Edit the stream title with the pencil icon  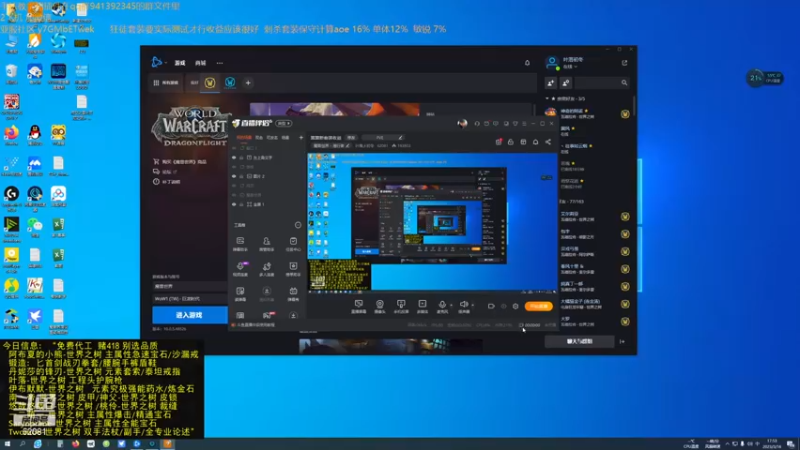pyautogui.click(x=401, y=137)
